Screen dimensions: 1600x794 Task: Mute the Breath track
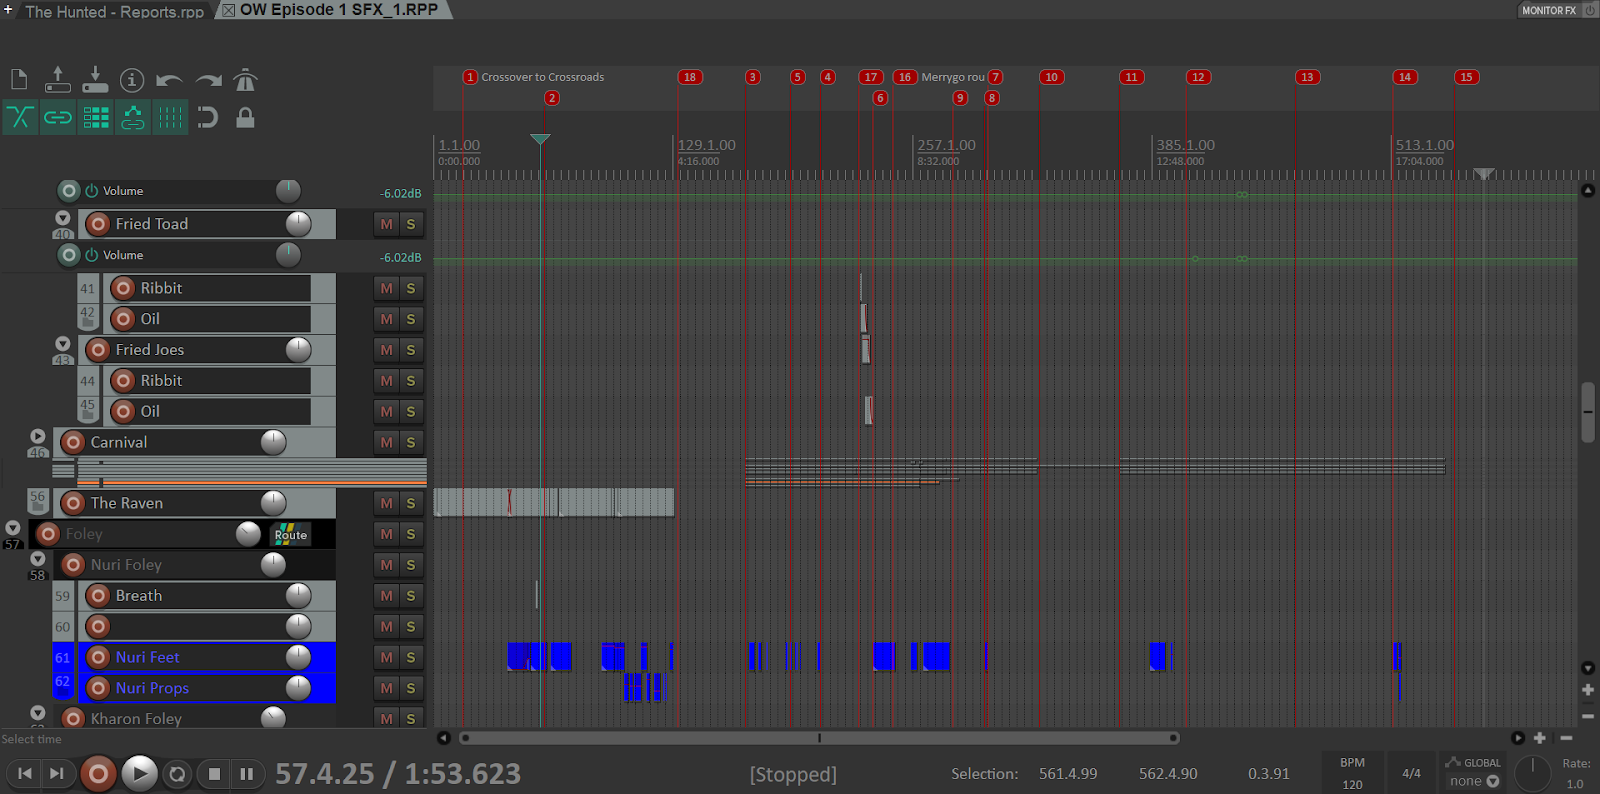click(387, 596)
